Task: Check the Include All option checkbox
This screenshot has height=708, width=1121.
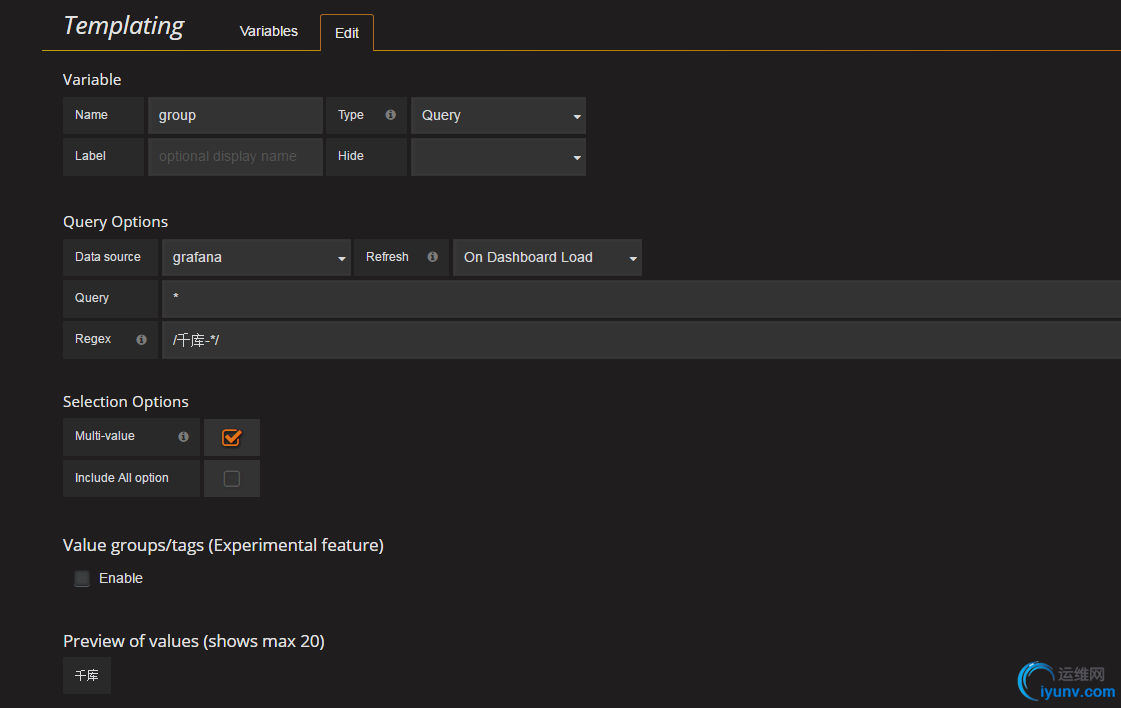Action: [232, 478]
